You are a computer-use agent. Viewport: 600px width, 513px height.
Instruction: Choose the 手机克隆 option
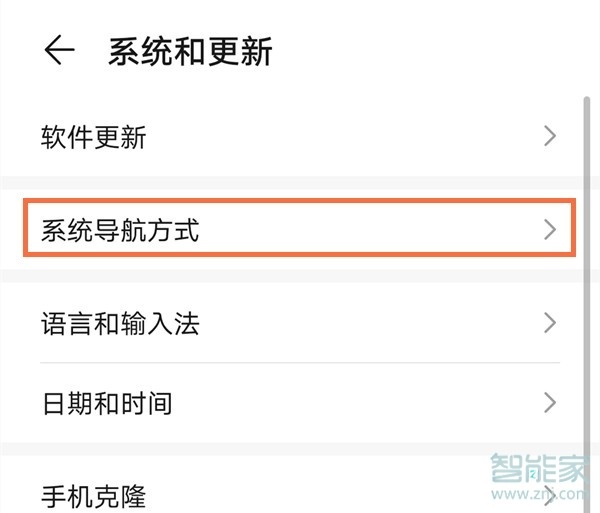coord(93,496)
